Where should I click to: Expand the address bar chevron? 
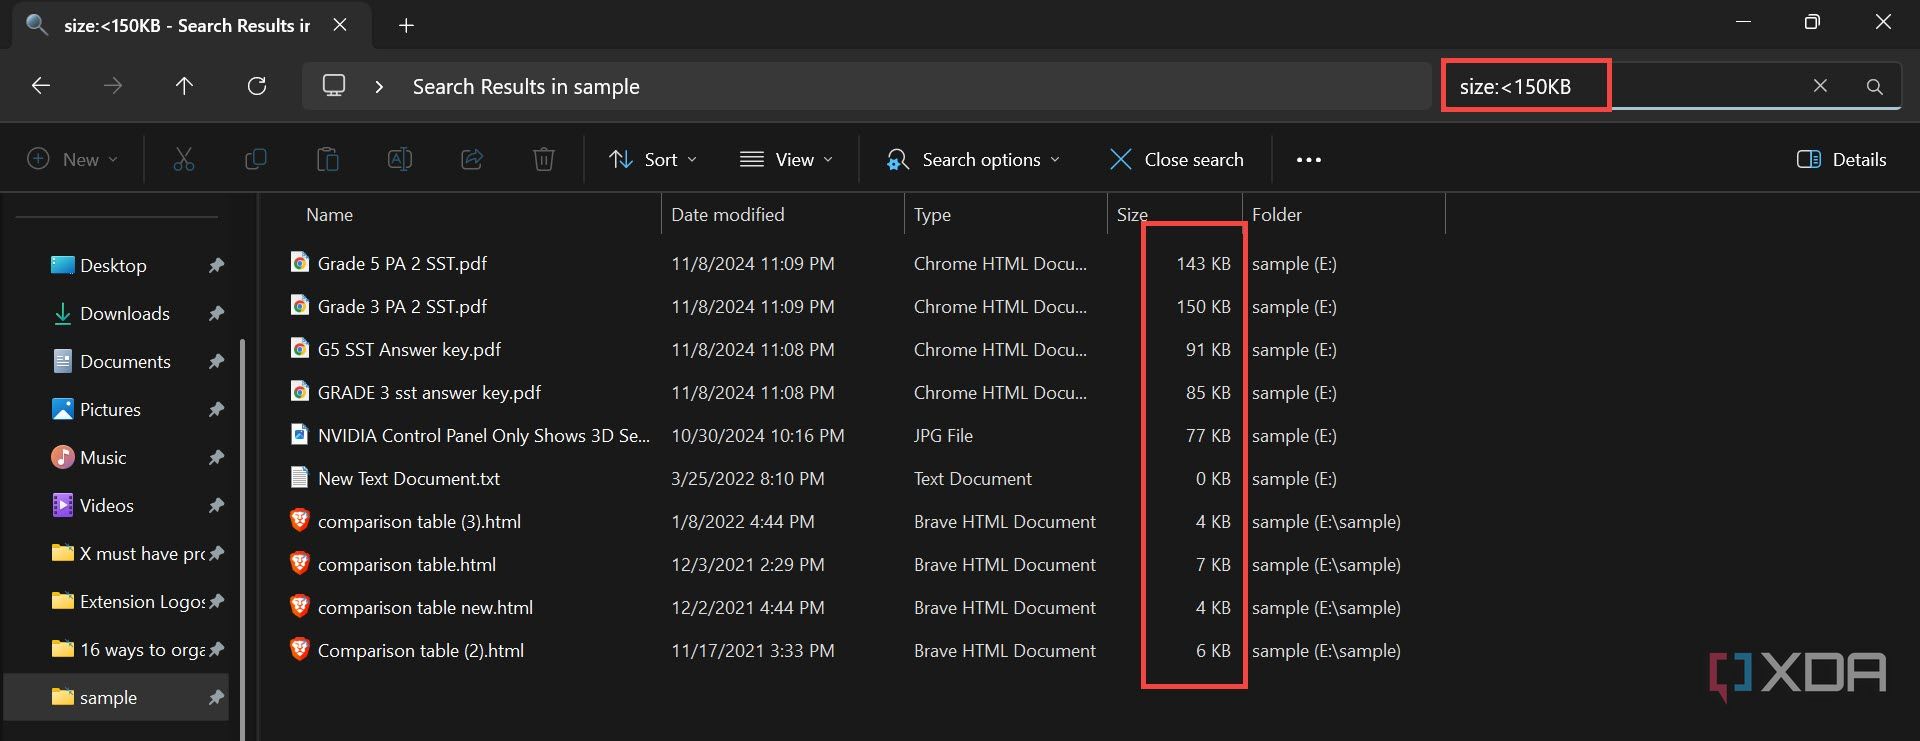click(379, 87)
